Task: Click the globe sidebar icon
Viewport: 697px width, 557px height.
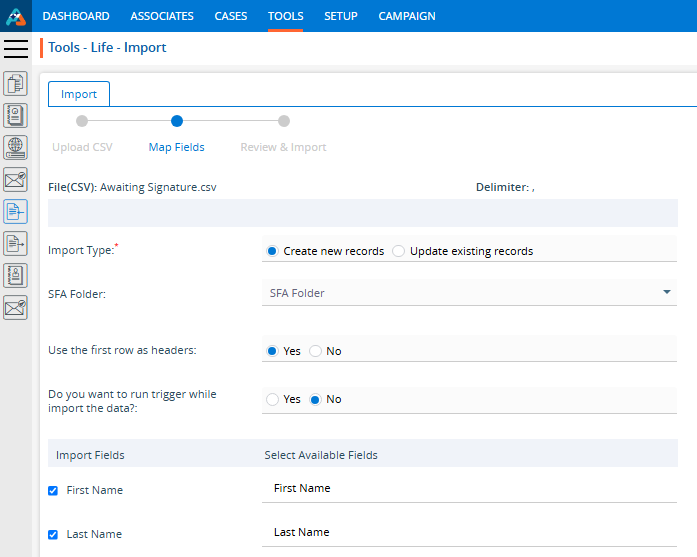Action: tap(15, 147)
